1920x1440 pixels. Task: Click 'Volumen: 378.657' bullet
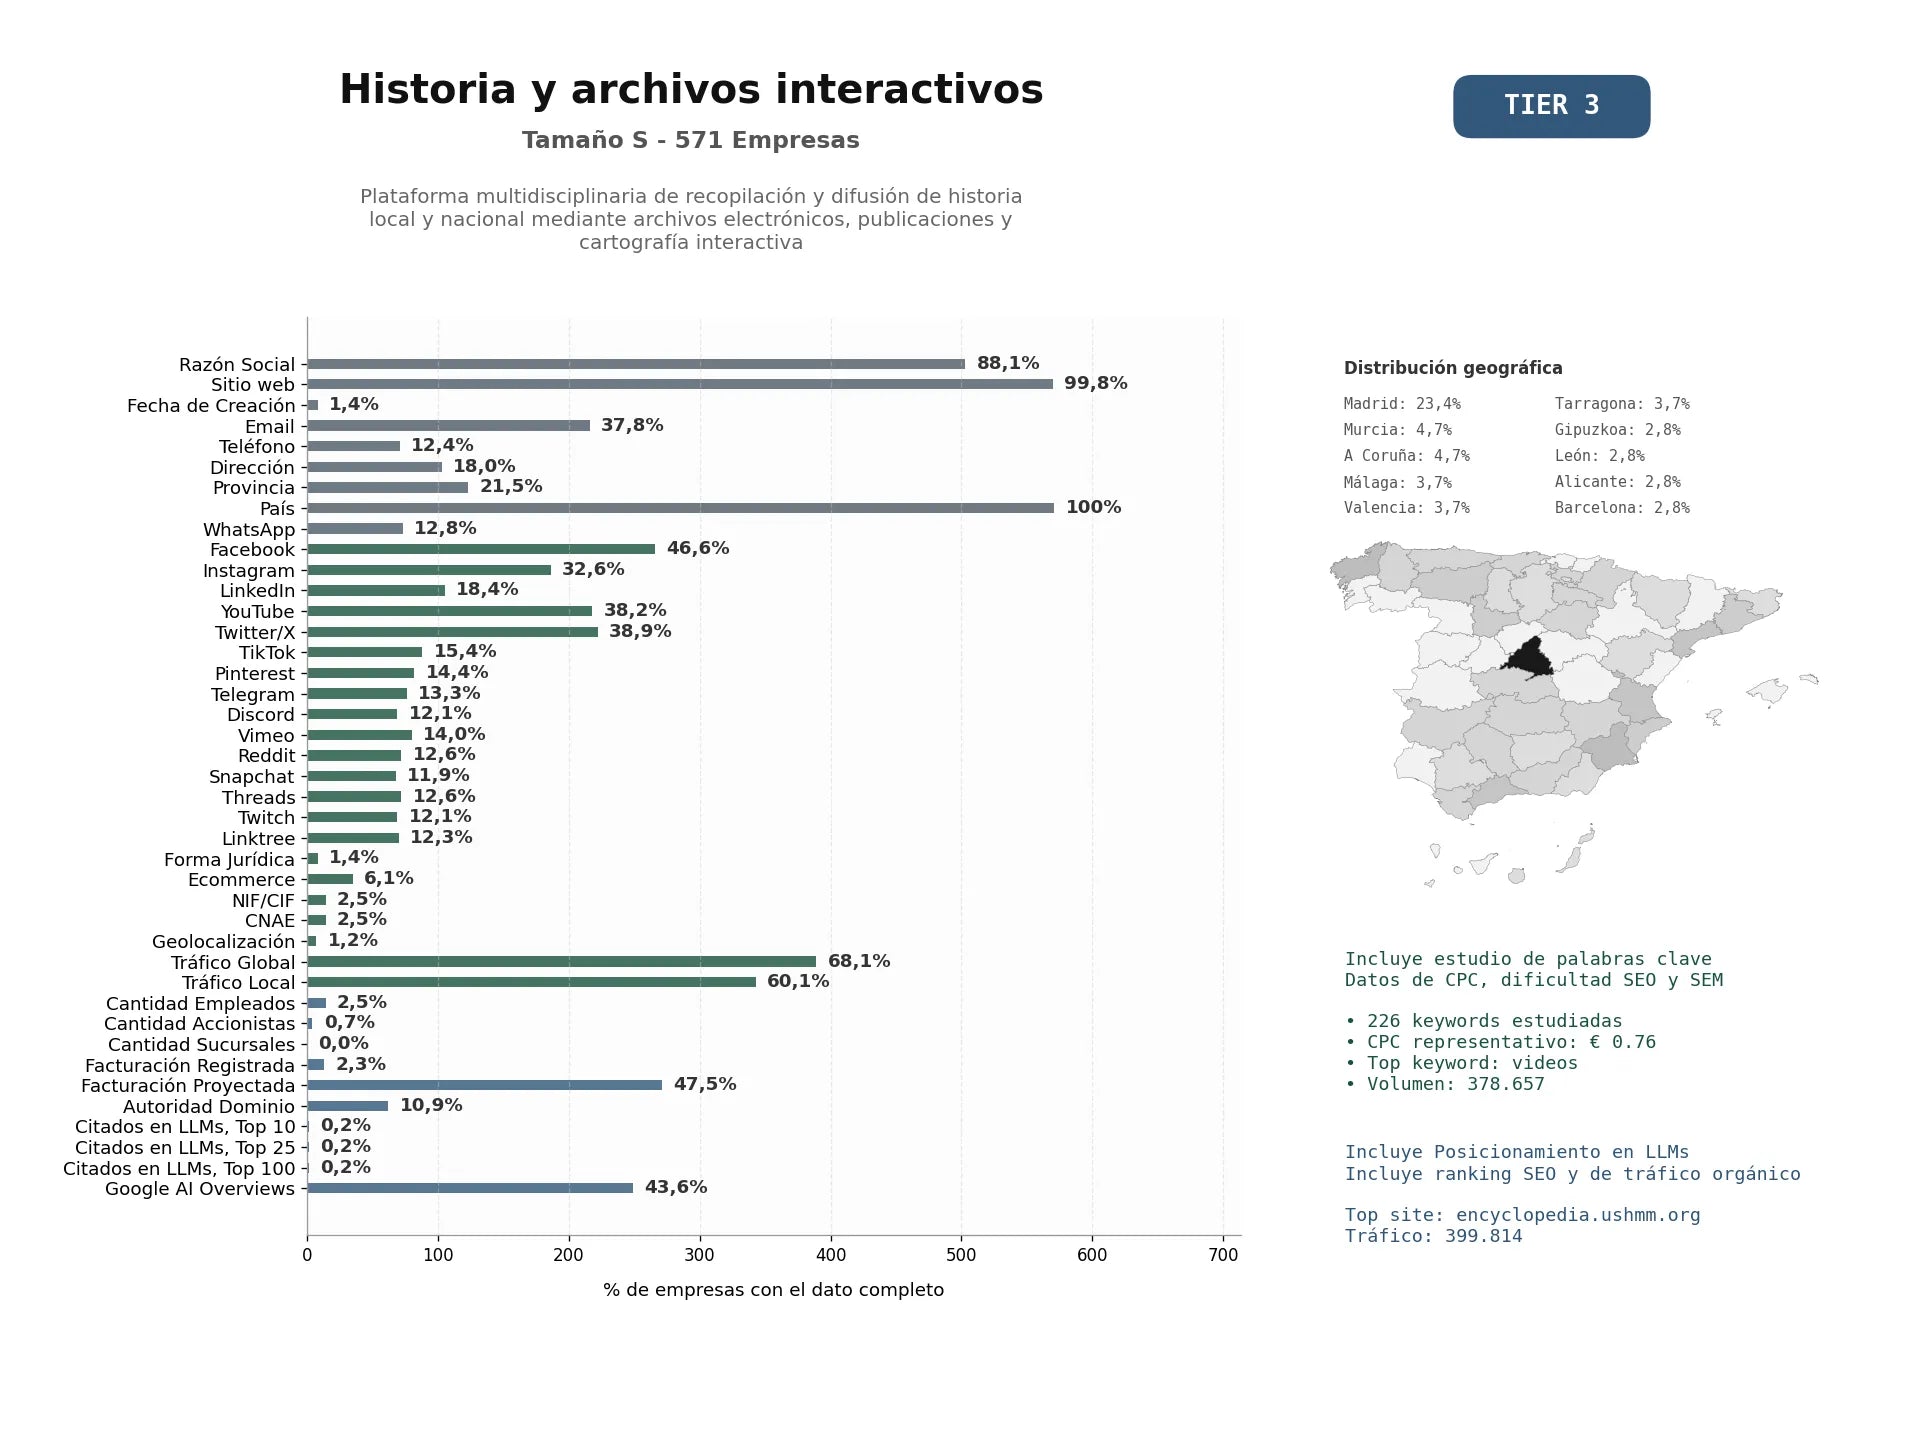tap(1445, 1084)
